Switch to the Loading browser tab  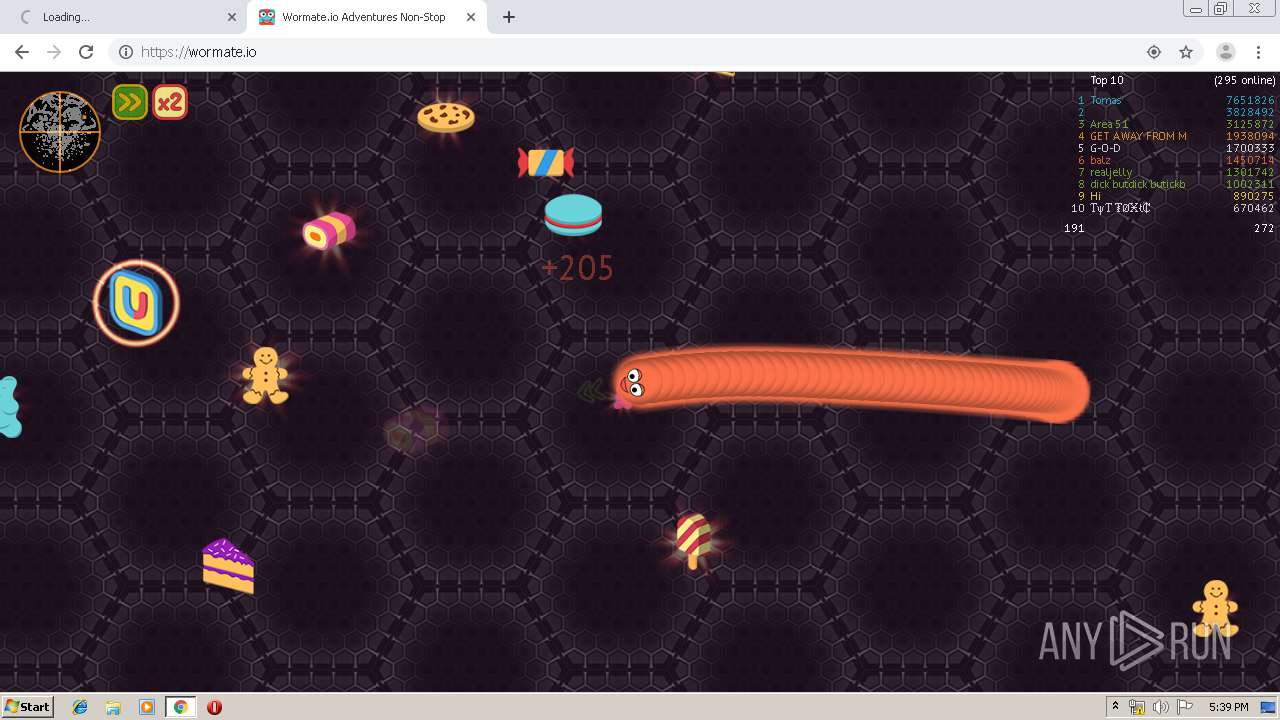pyautogui.click(x=123, y=17)
